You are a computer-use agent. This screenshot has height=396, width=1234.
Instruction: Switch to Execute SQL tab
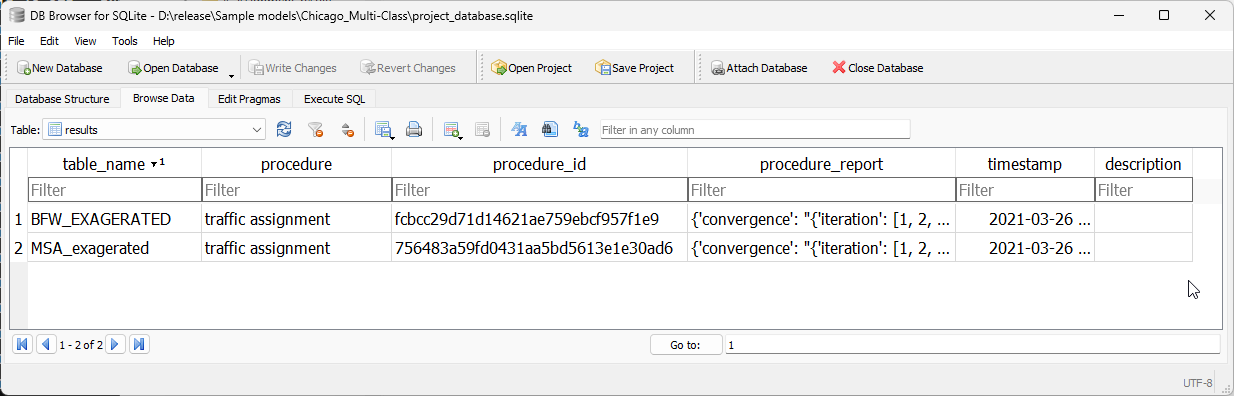click(334, 99)
